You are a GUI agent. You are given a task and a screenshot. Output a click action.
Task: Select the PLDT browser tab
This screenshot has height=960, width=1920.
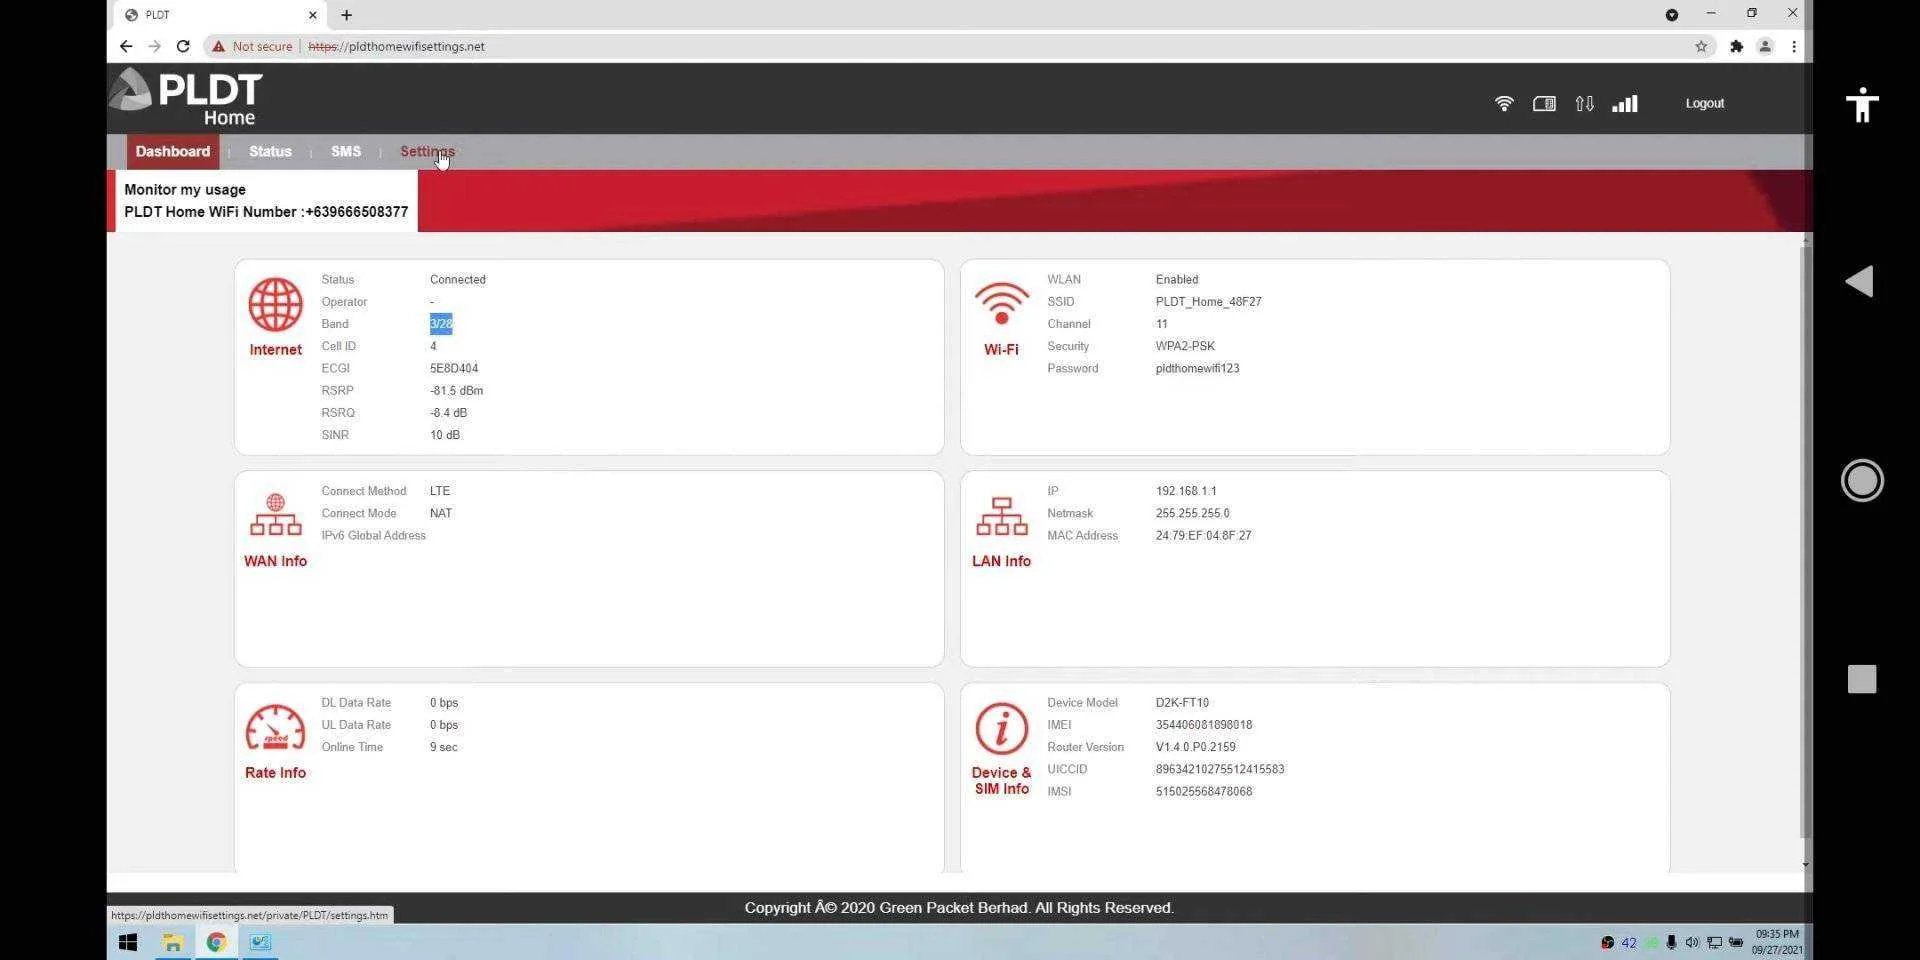click(x=220, y=15)
